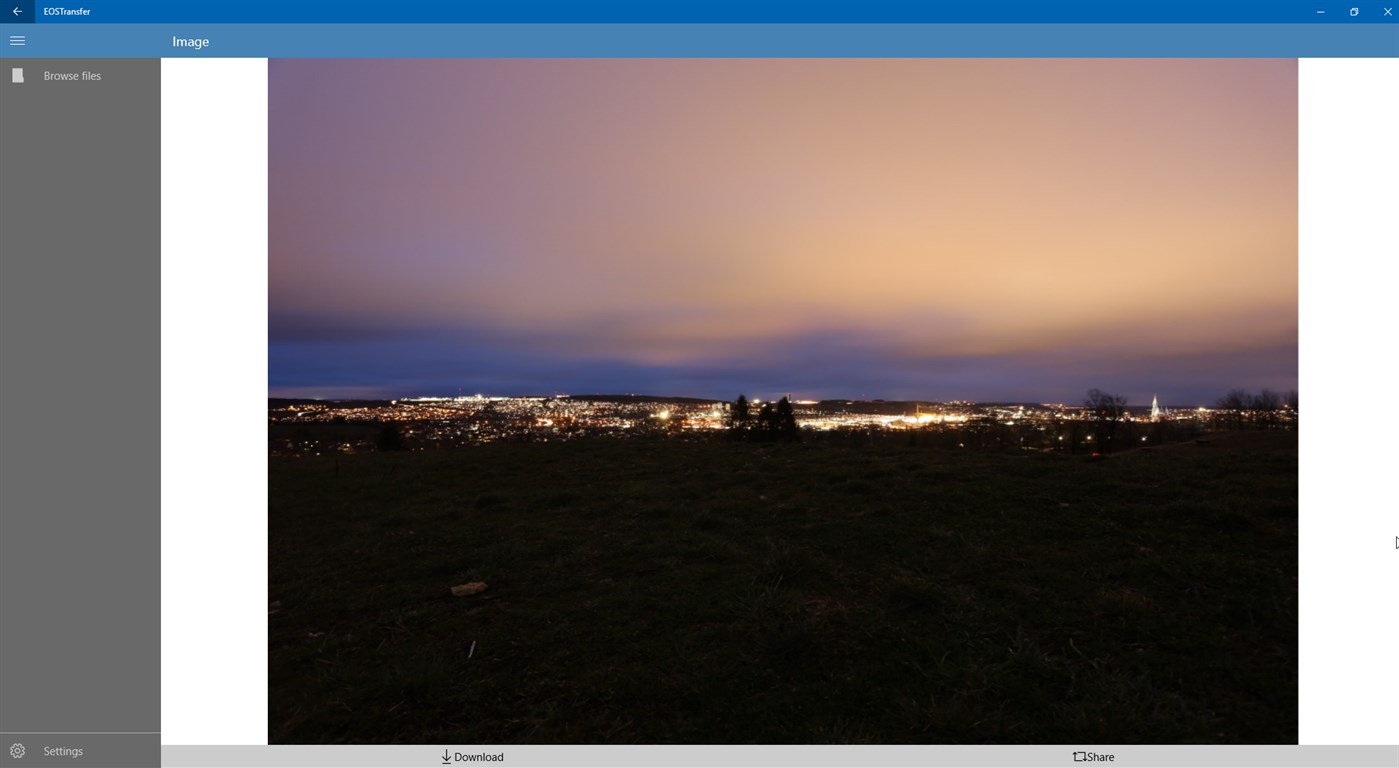1399x768 pixels.
Task: Click the download arrow icon on the command bar
Action: [445, 757]
